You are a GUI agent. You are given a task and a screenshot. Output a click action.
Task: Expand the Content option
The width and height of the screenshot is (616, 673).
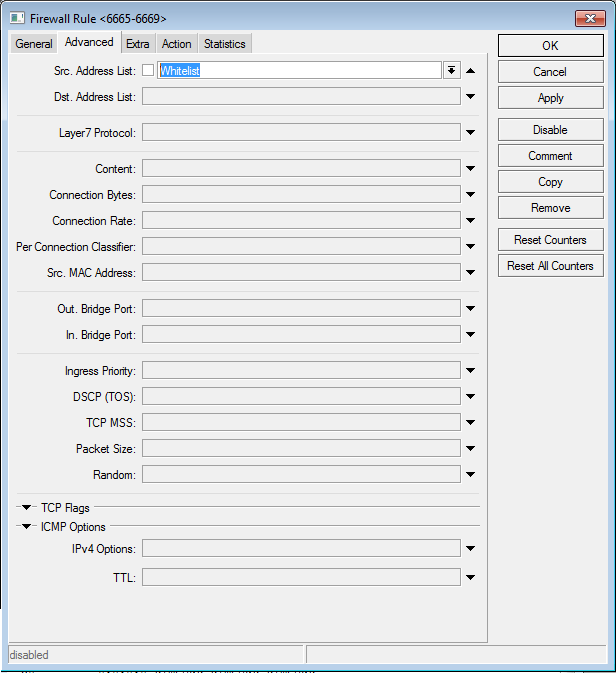point(470,169)
